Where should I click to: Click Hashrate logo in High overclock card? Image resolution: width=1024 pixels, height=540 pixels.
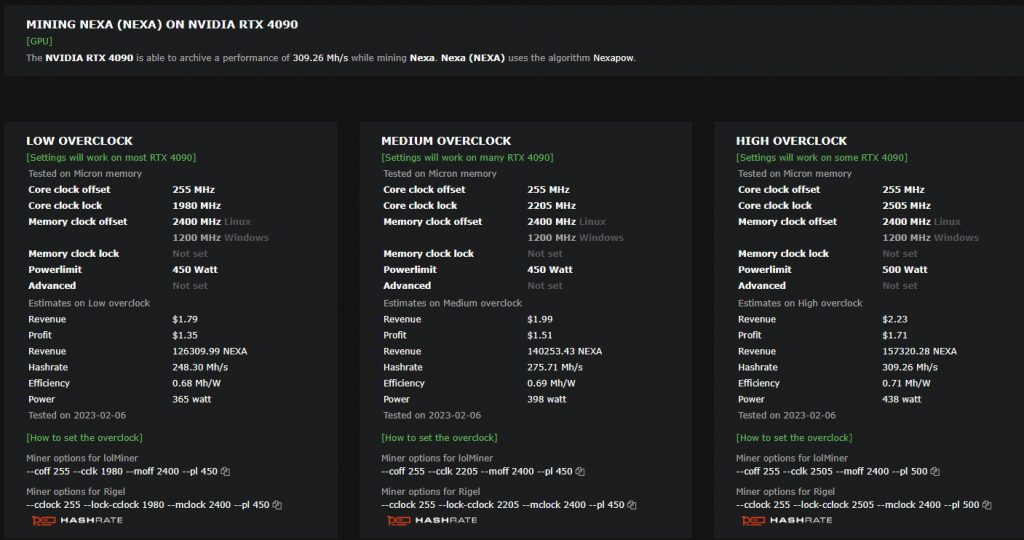(786, 520)
